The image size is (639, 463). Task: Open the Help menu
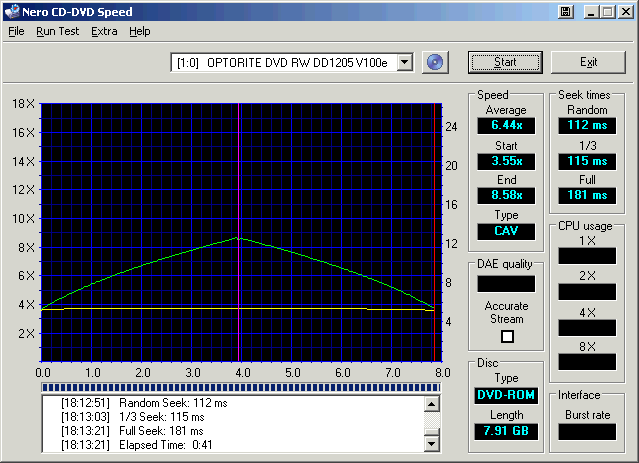140,31
